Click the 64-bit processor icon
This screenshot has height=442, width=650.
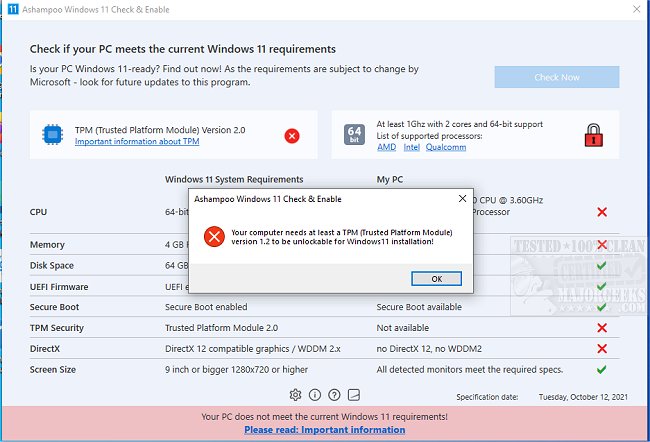pyautogui.click(x=354, y=135)
